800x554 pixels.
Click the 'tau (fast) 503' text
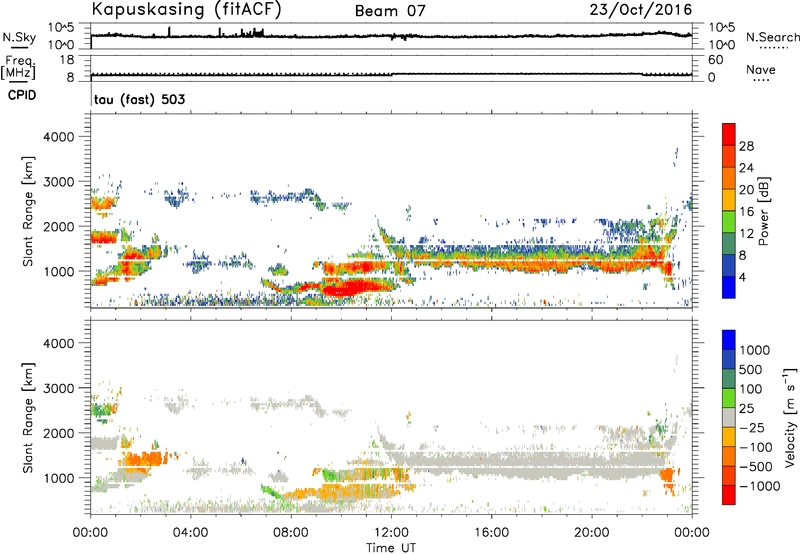pyautogui.click(x=139, y=99)
